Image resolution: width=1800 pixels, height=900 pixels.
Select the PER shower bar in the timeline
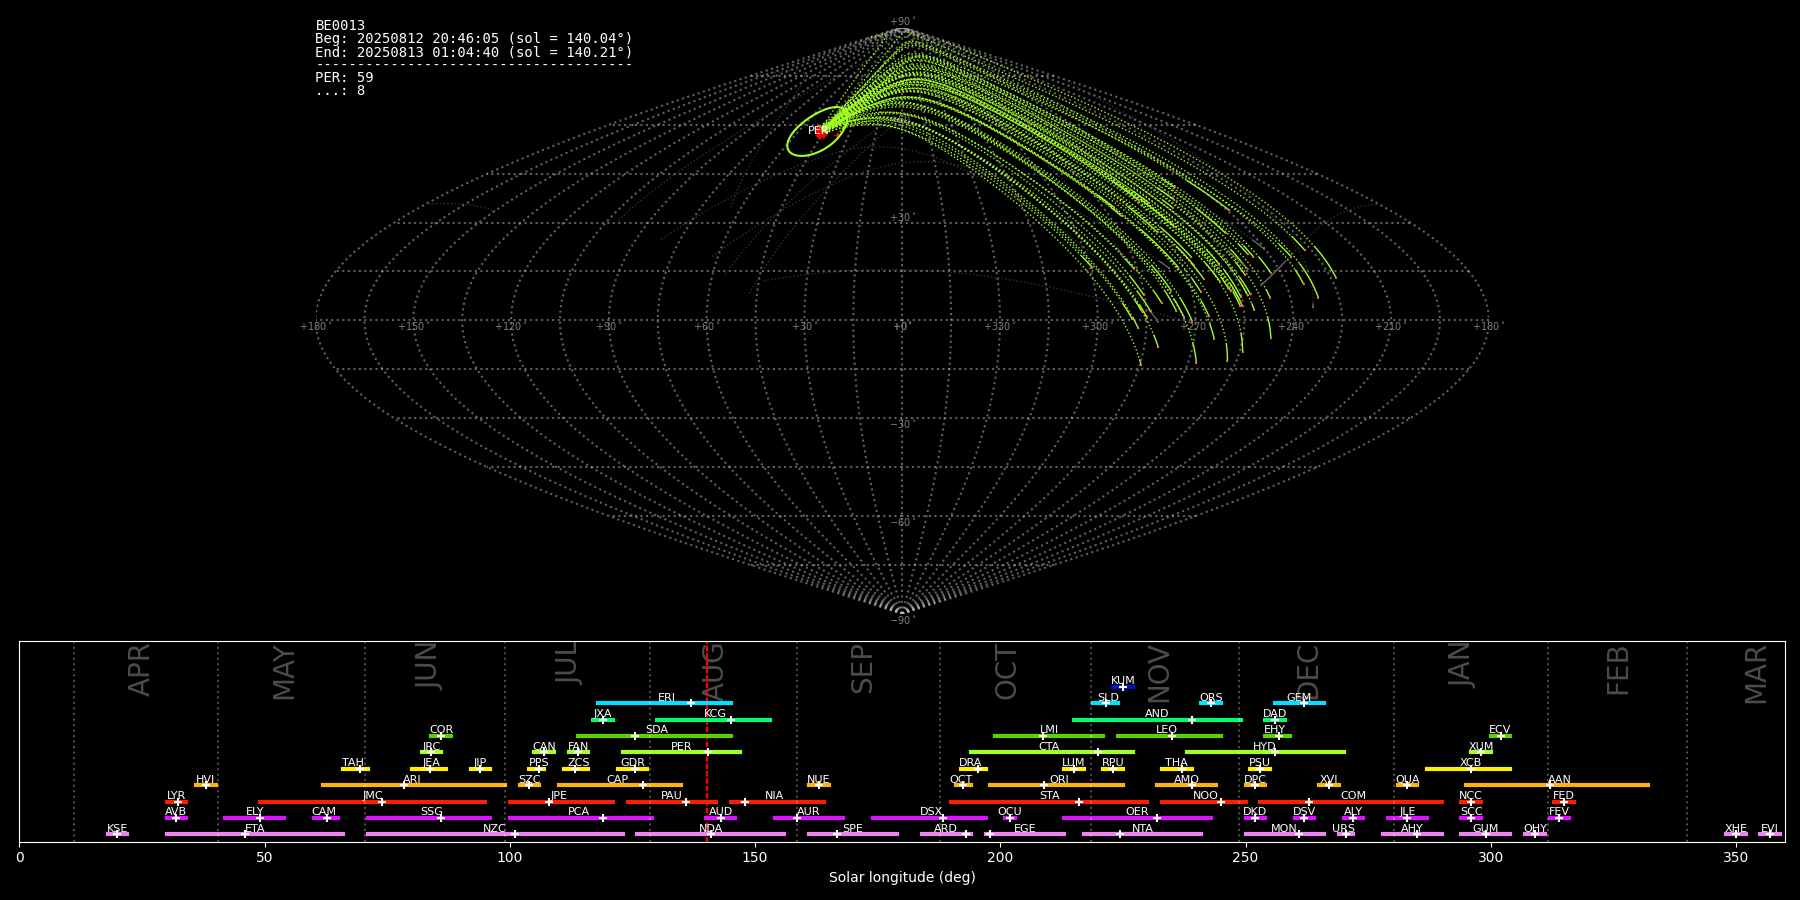coord(681,752)
